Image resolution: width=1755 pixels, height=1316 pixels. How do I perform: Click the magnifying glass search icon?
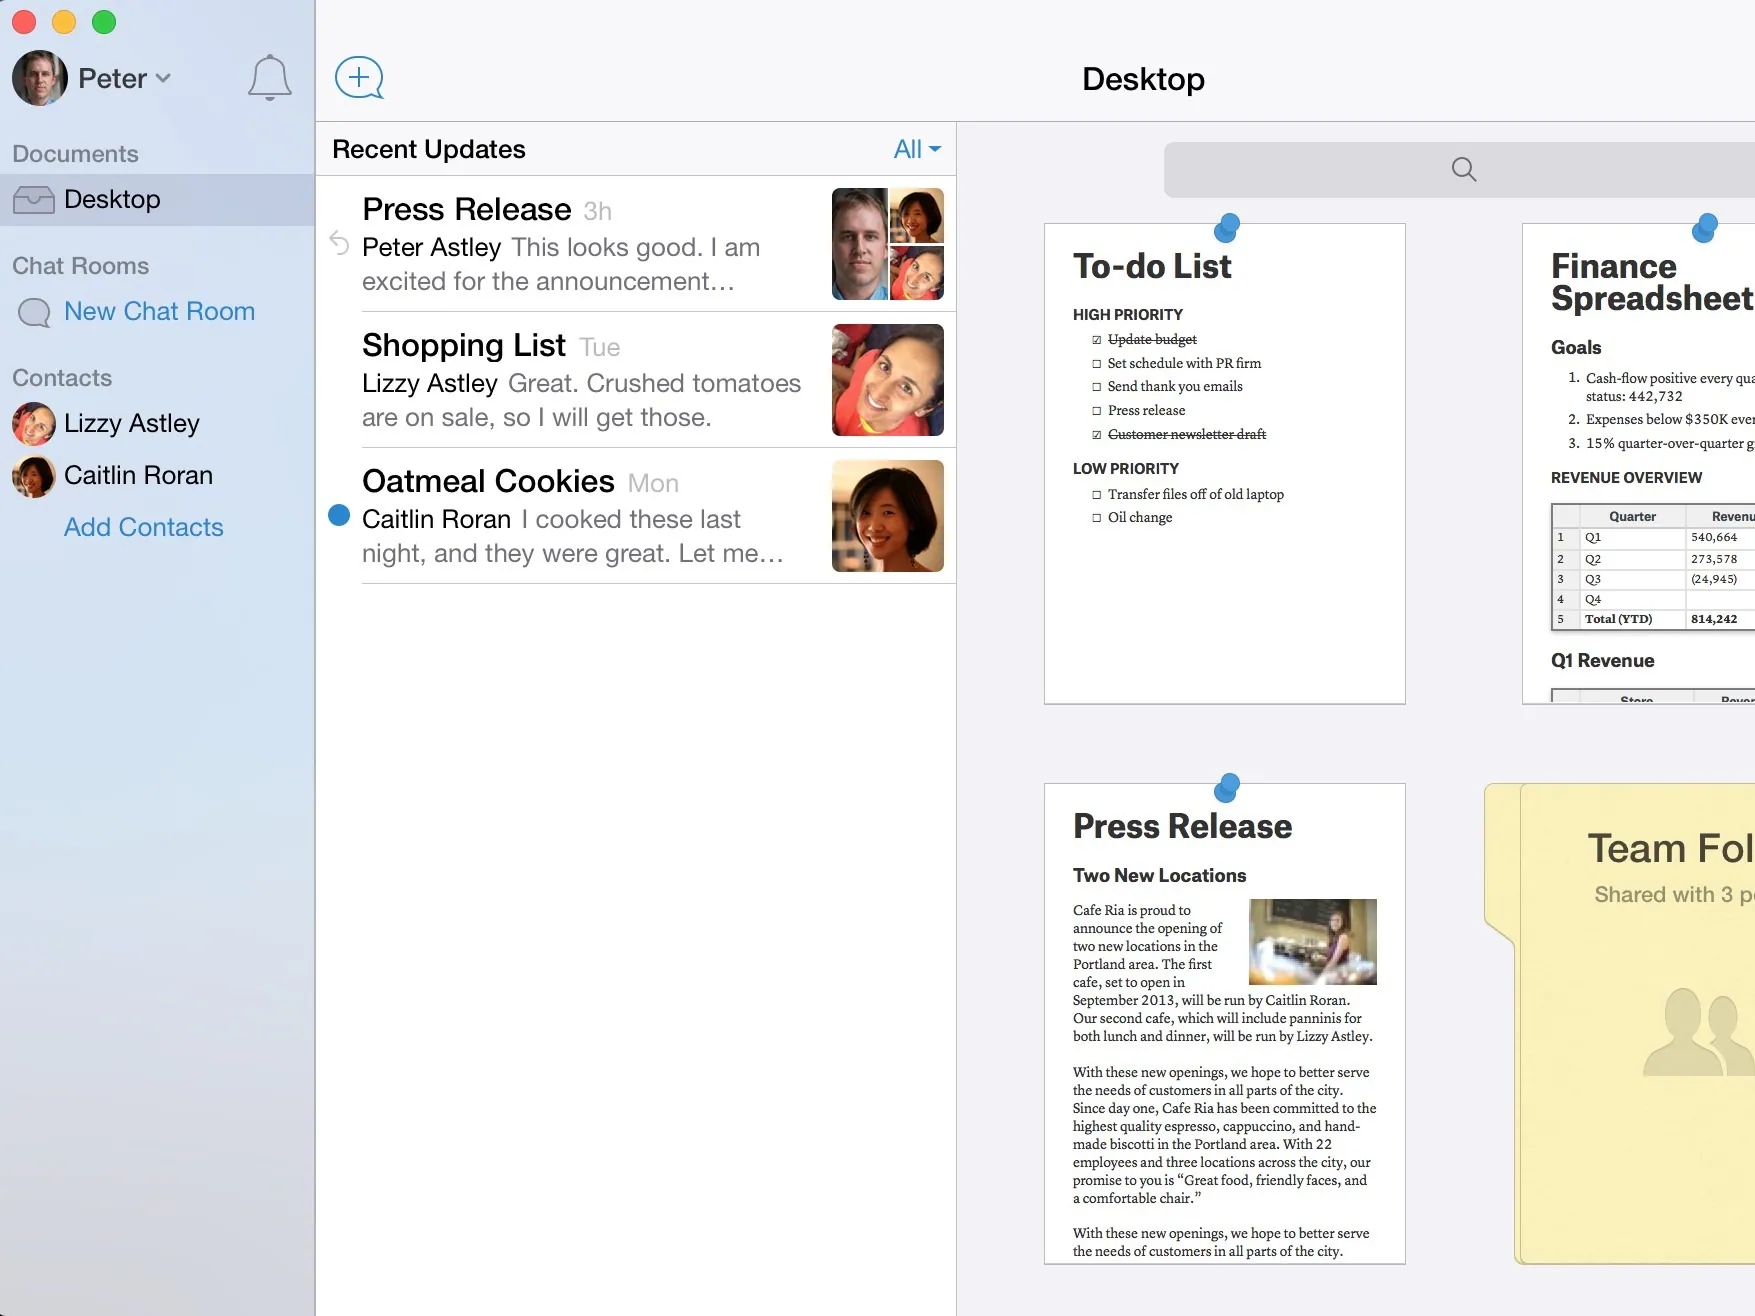tap(1463, 169)
